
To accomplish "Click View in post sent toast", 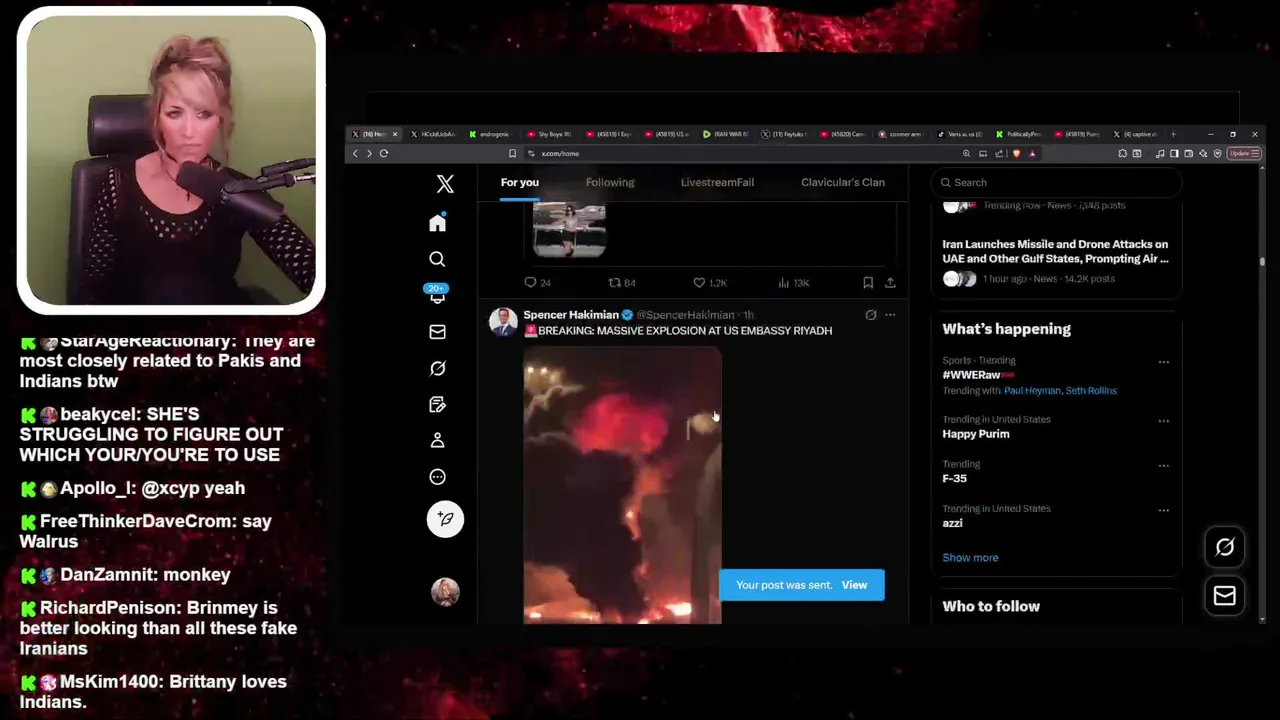I will (854, 585).
